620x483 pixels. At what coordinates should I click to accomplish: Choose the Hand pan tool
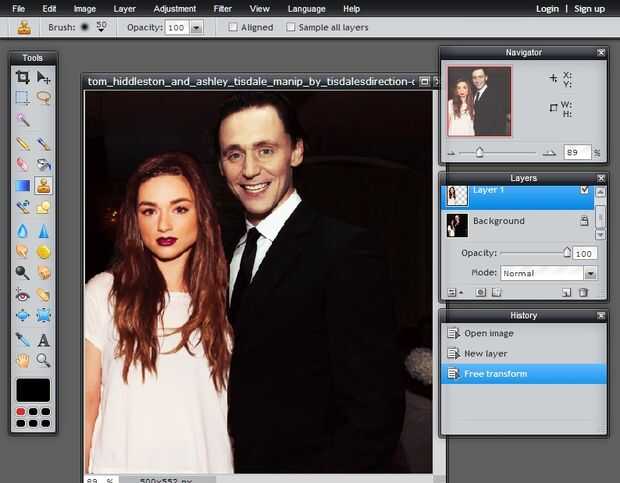coord(22,360)
